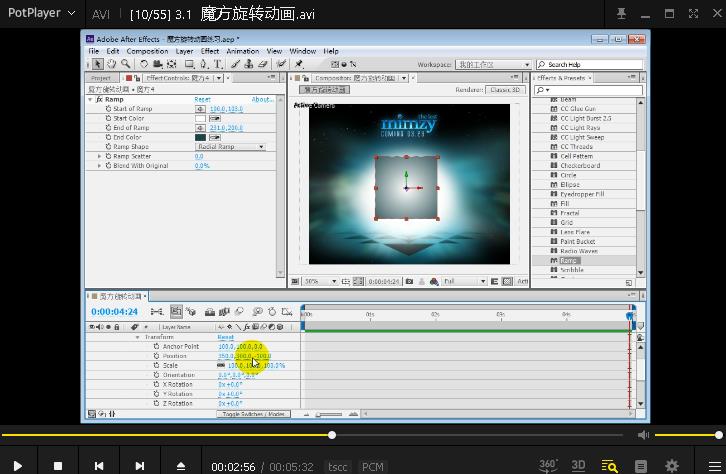The image size is (726, 474).
Task: Open PotPlayer settings gear
Action: tap(672, 466)
